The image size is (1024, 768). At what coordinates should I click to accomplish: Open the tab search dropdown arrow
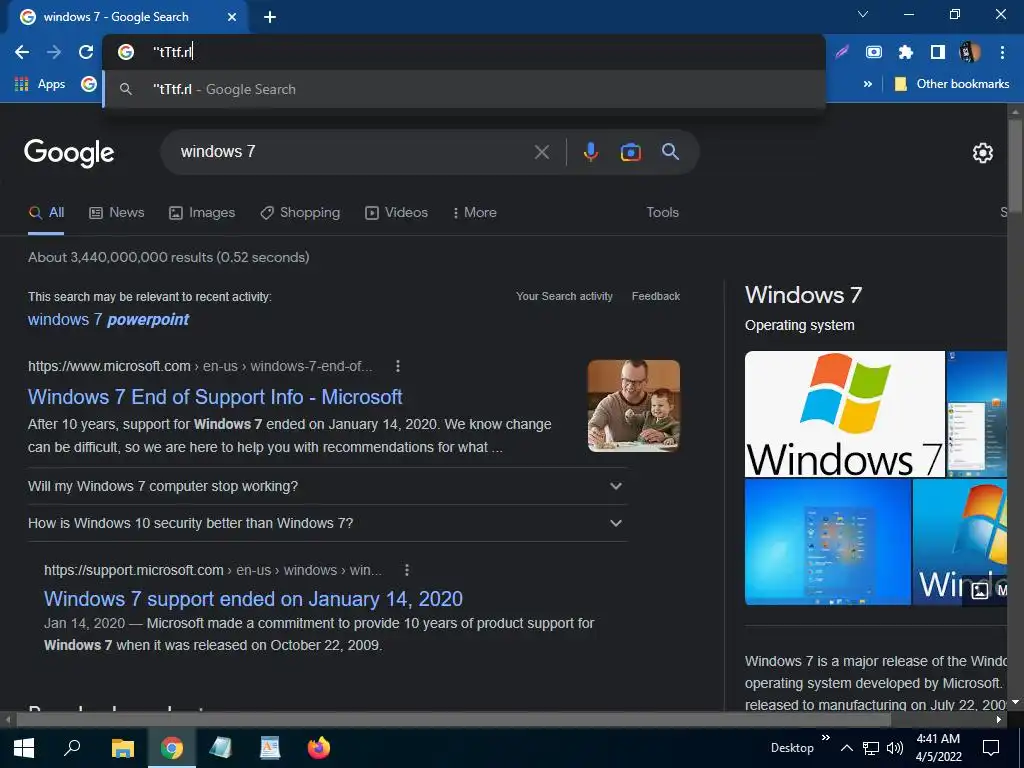863,14
